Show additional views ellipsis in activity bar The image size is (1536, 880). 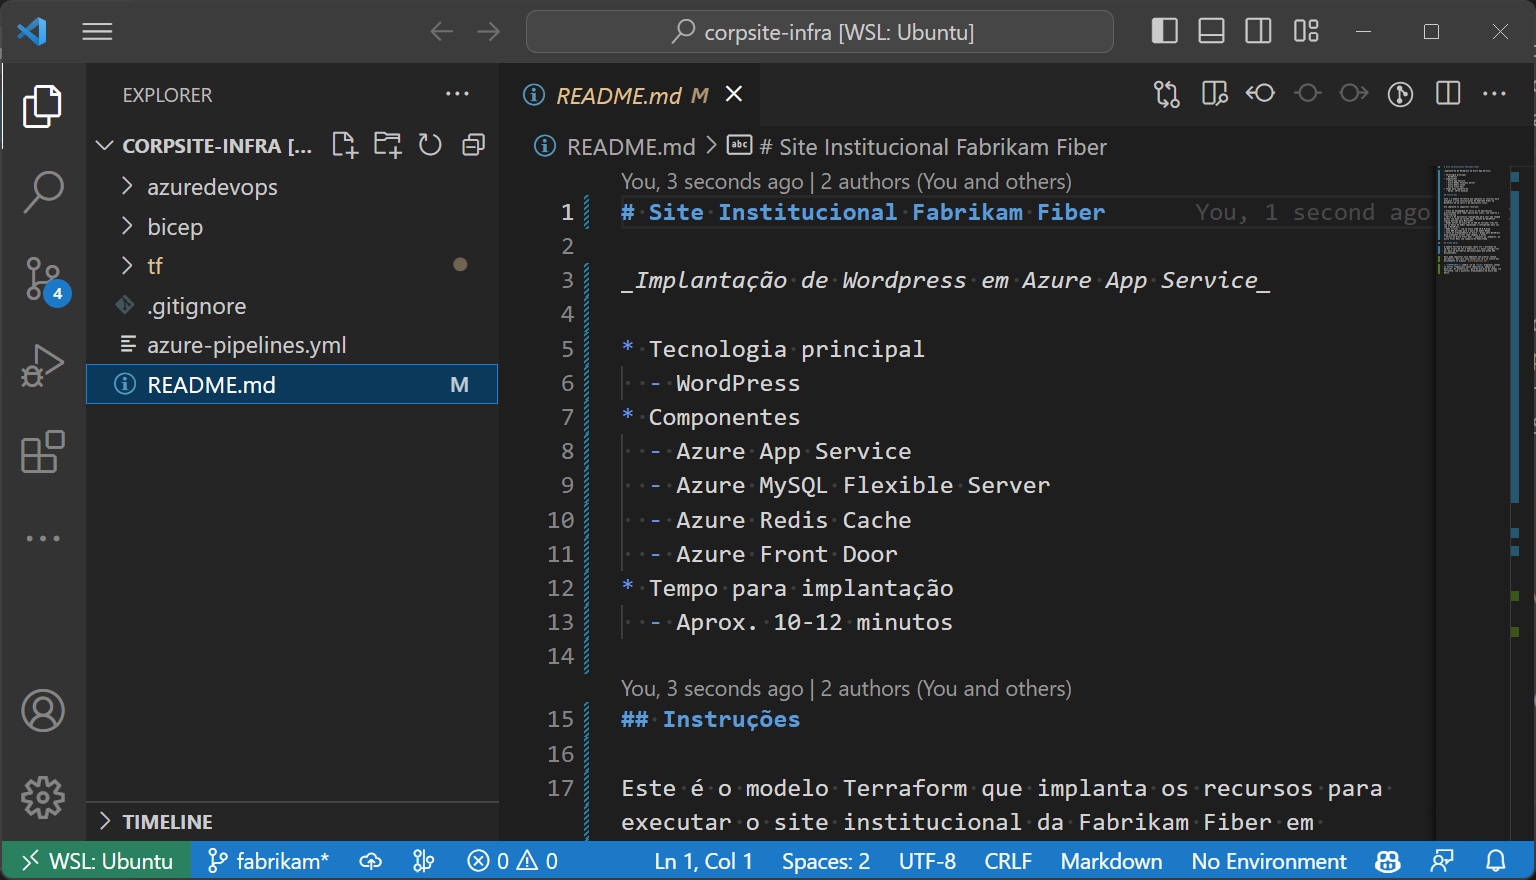(x=43, y=538)
